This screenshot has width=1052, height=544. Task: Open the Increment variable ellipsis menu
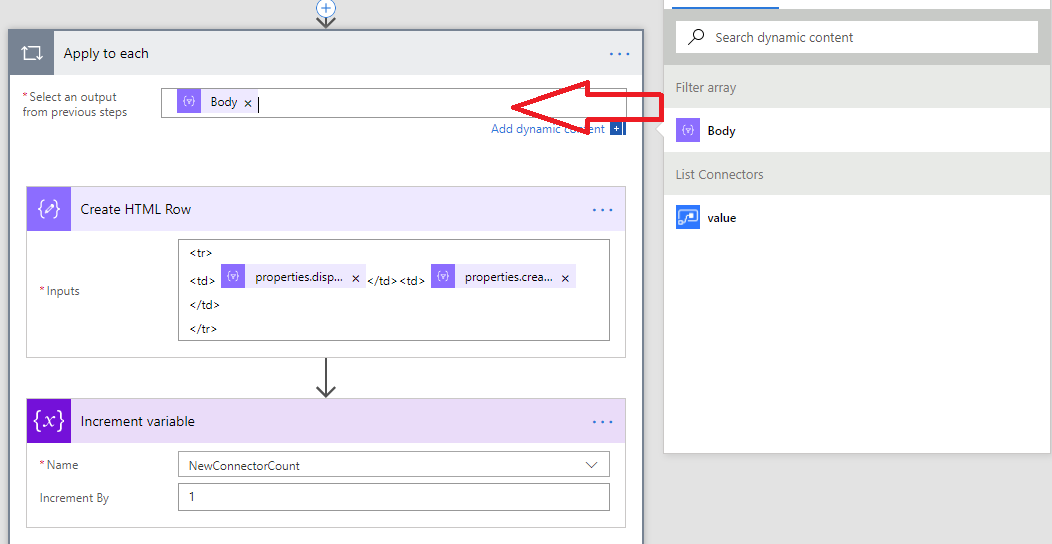pyautogui.click(x=602, y=422)
